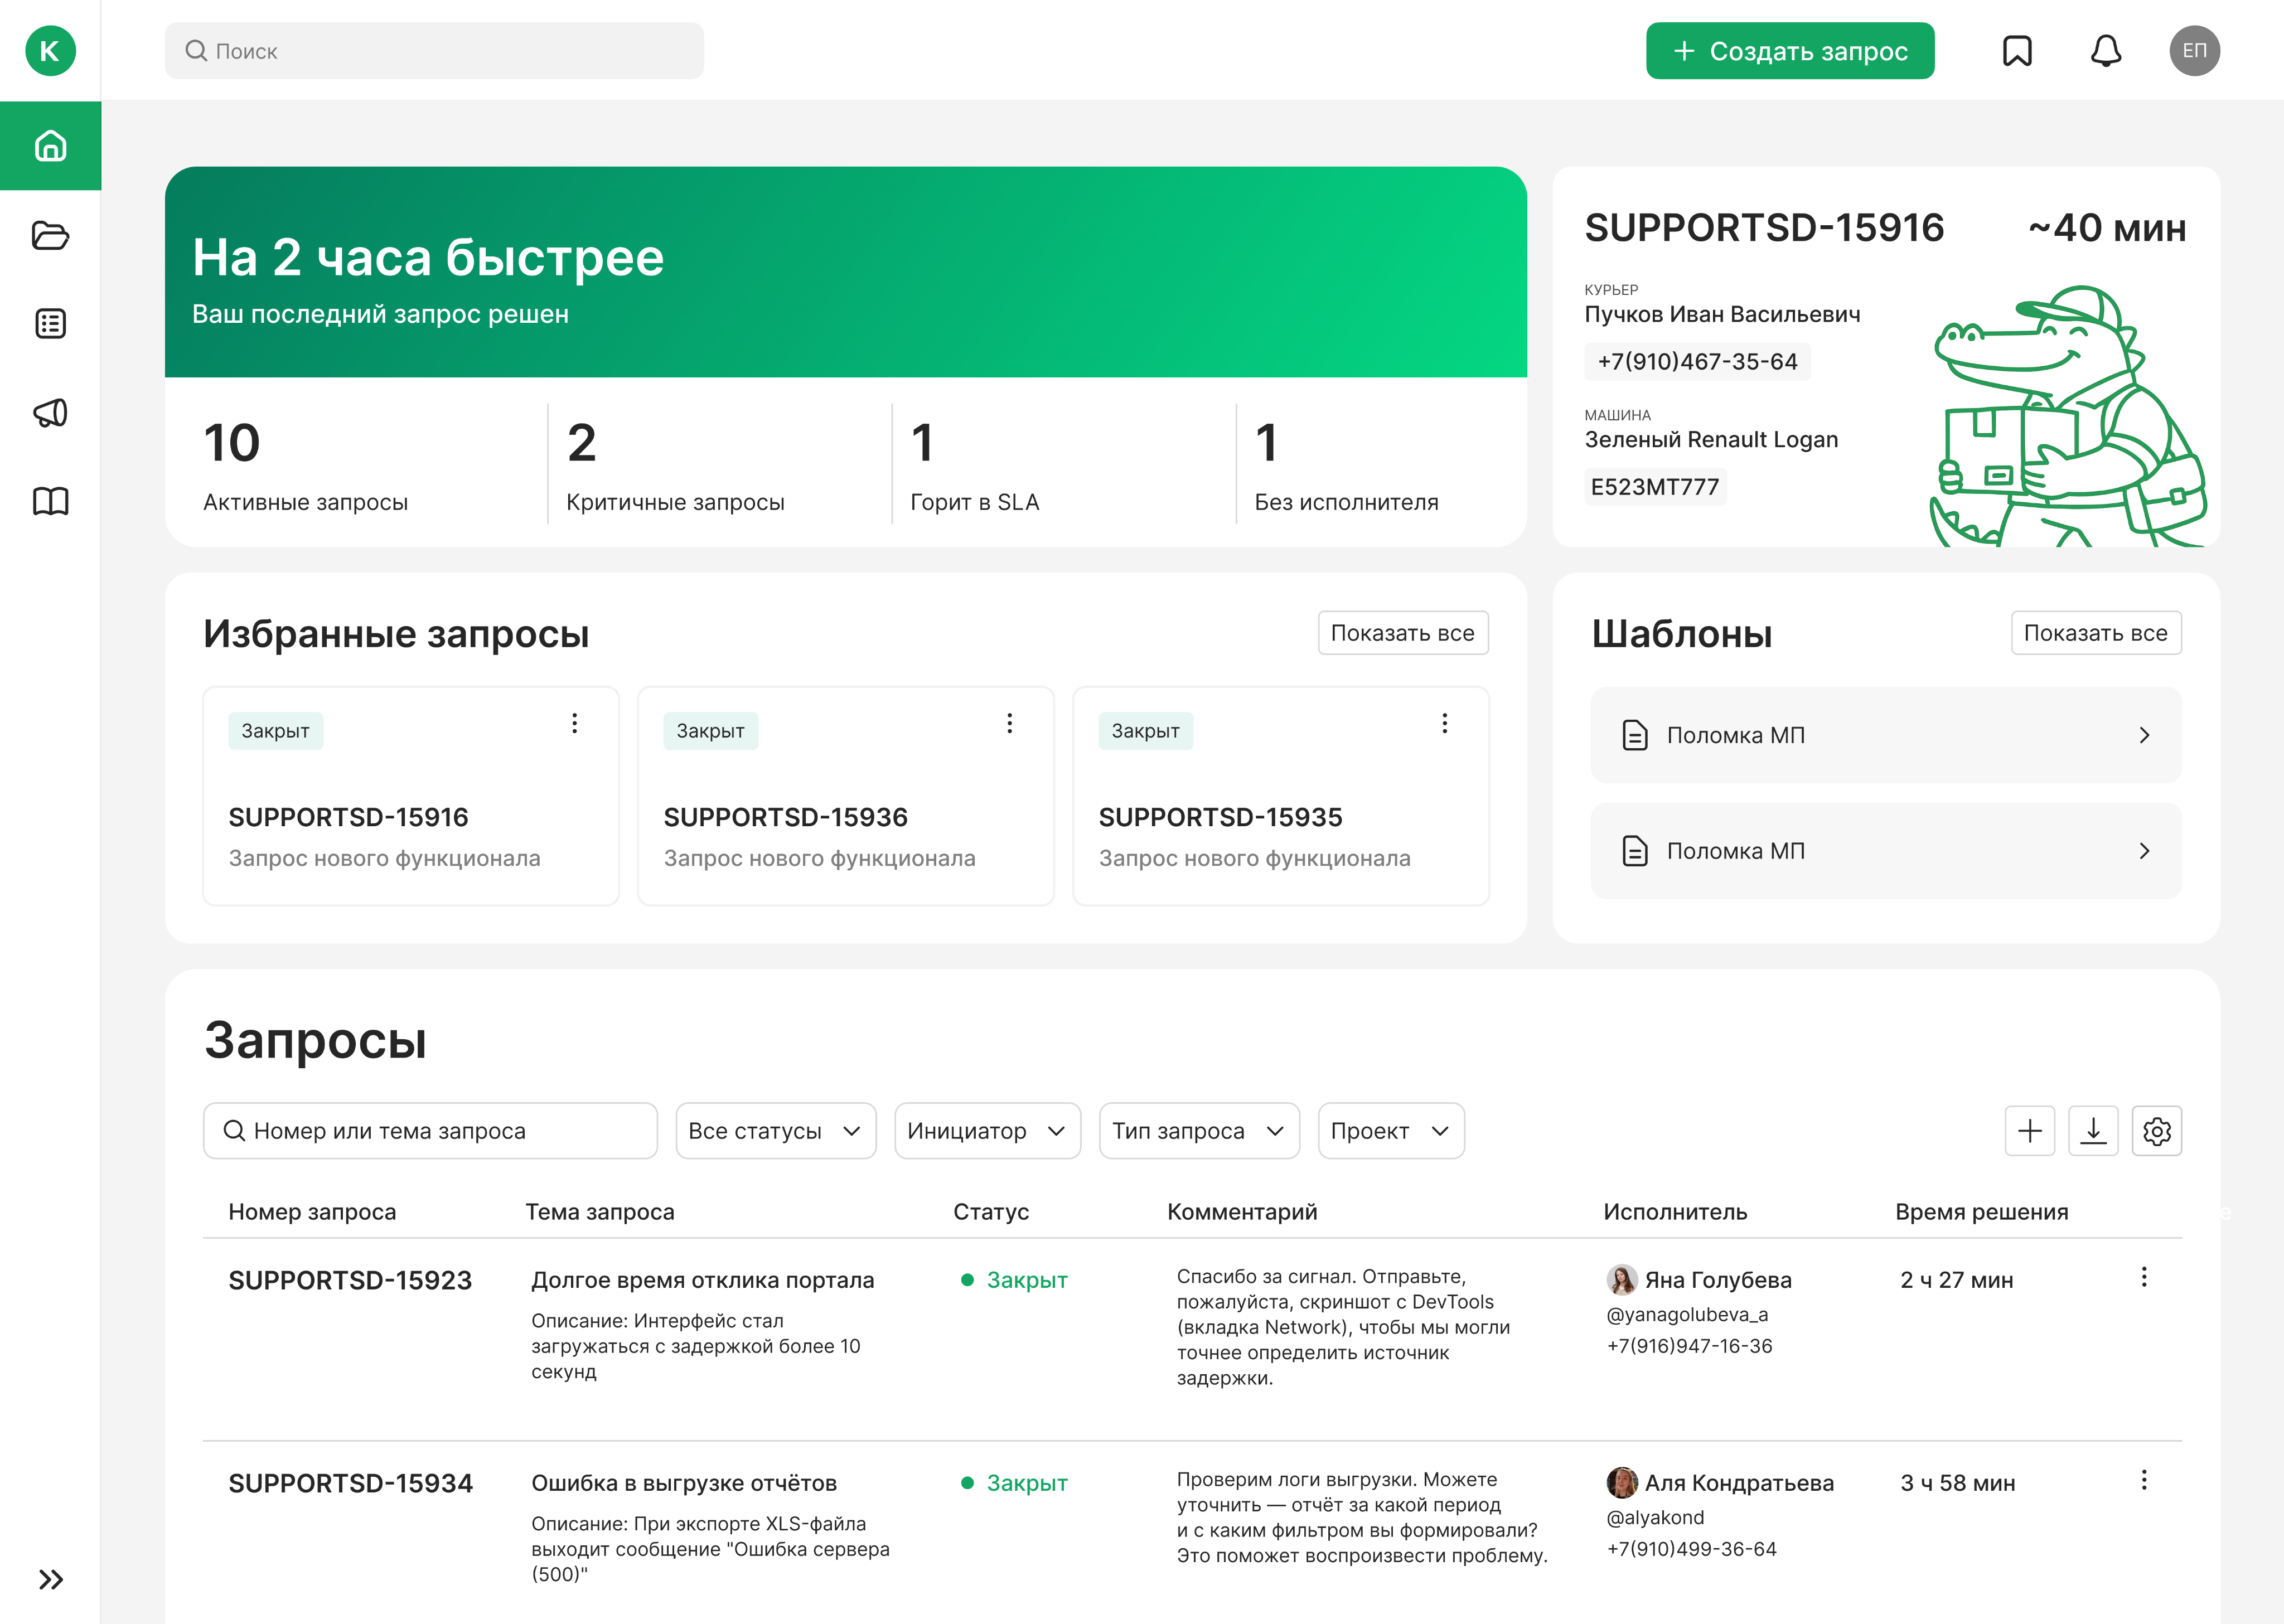Viewport: 2284px width, 1624px height.
Task: Open the Инициатор filter dropdown
Action: pyautogui.click(x=986, y=1131)
